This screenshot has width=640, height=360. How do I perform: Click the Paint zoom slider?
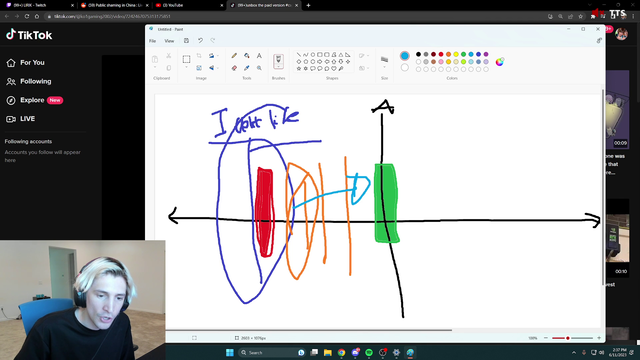pyautogui.click(x=572, y=338)
